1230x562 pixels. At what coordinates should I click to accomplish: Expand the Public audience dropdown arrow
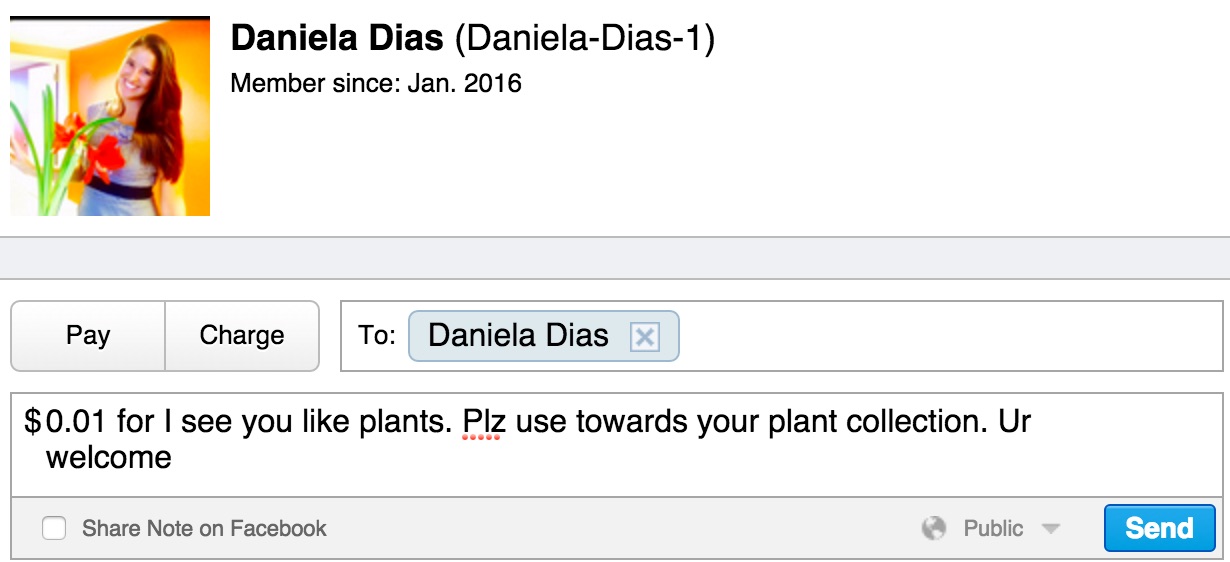pos(1050,528)
